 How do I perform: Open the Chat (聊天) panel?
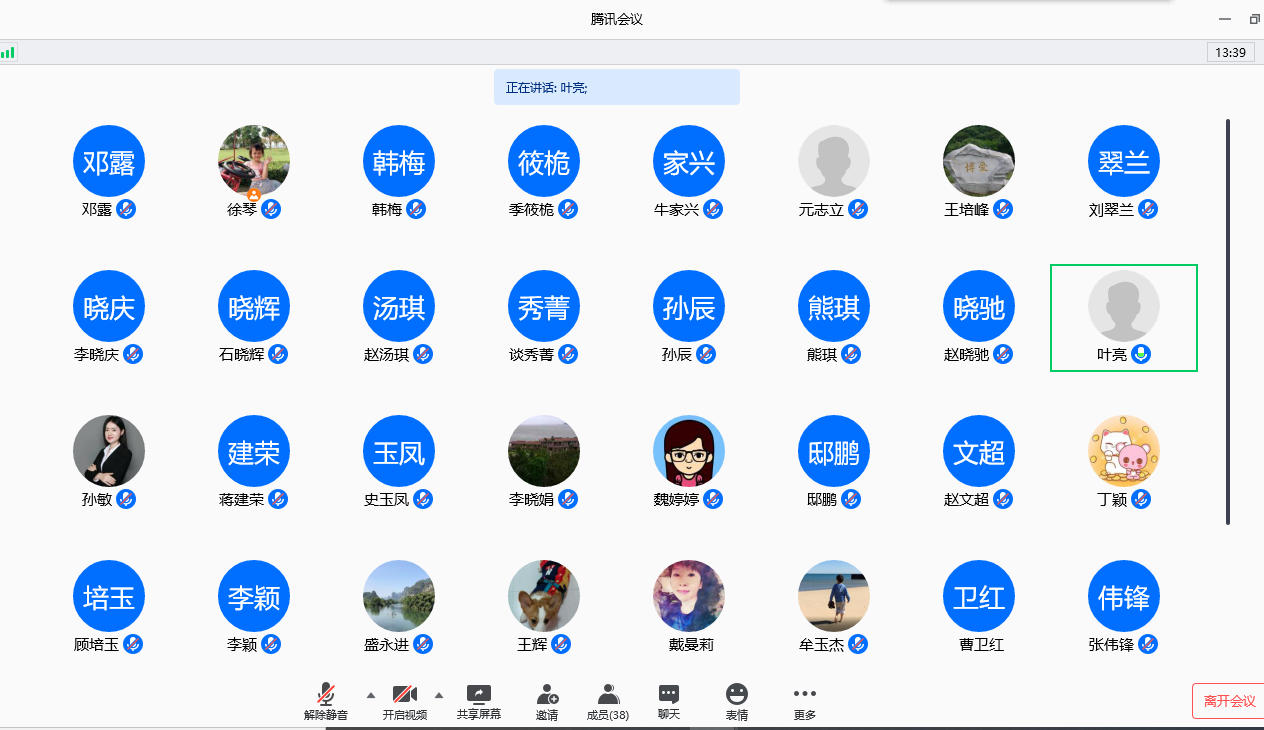[x=669, y=695]
